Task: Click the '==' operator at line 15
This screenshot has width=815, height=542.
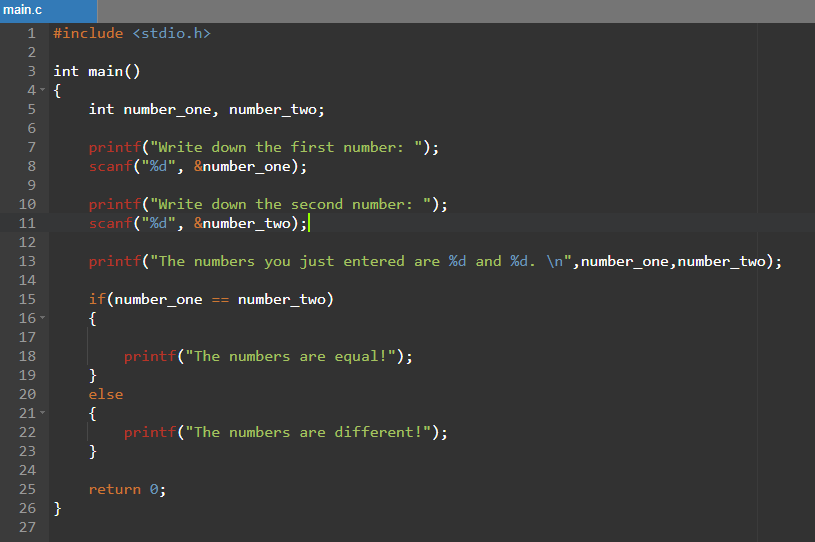Action: pos(220,300)
